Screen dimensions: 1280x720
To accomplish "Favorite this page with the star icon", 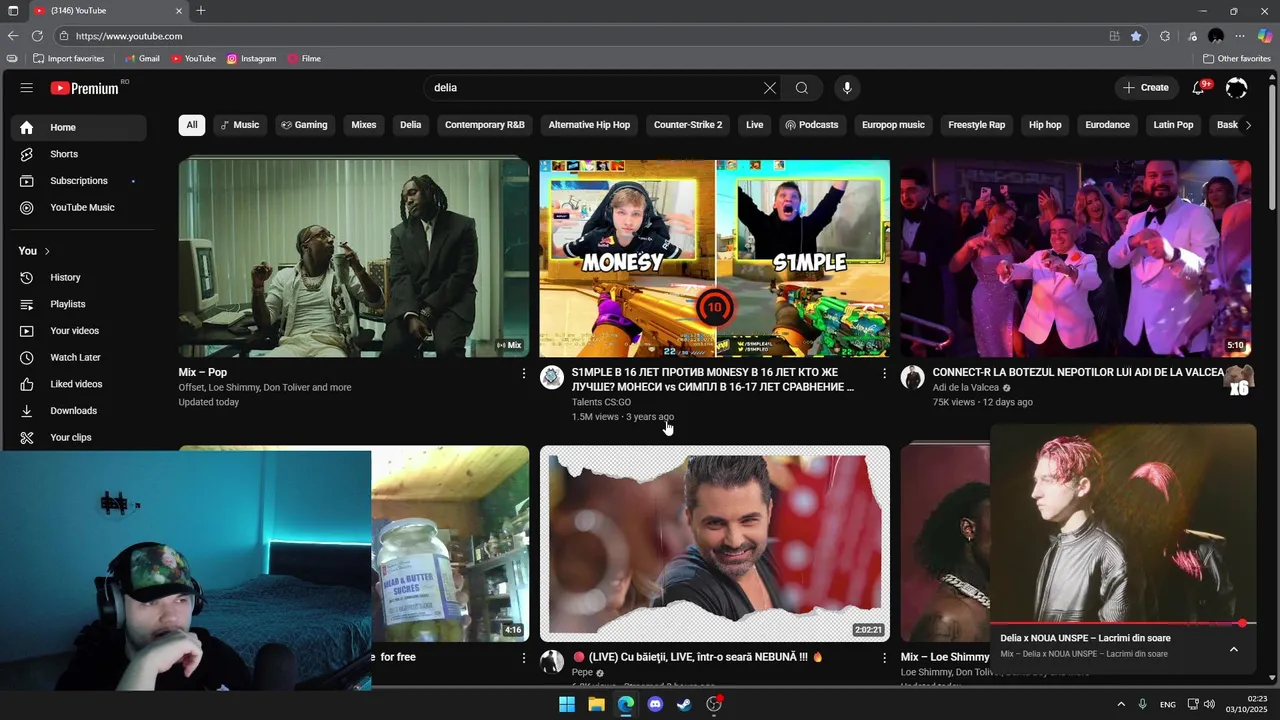I will point(1136,36).
